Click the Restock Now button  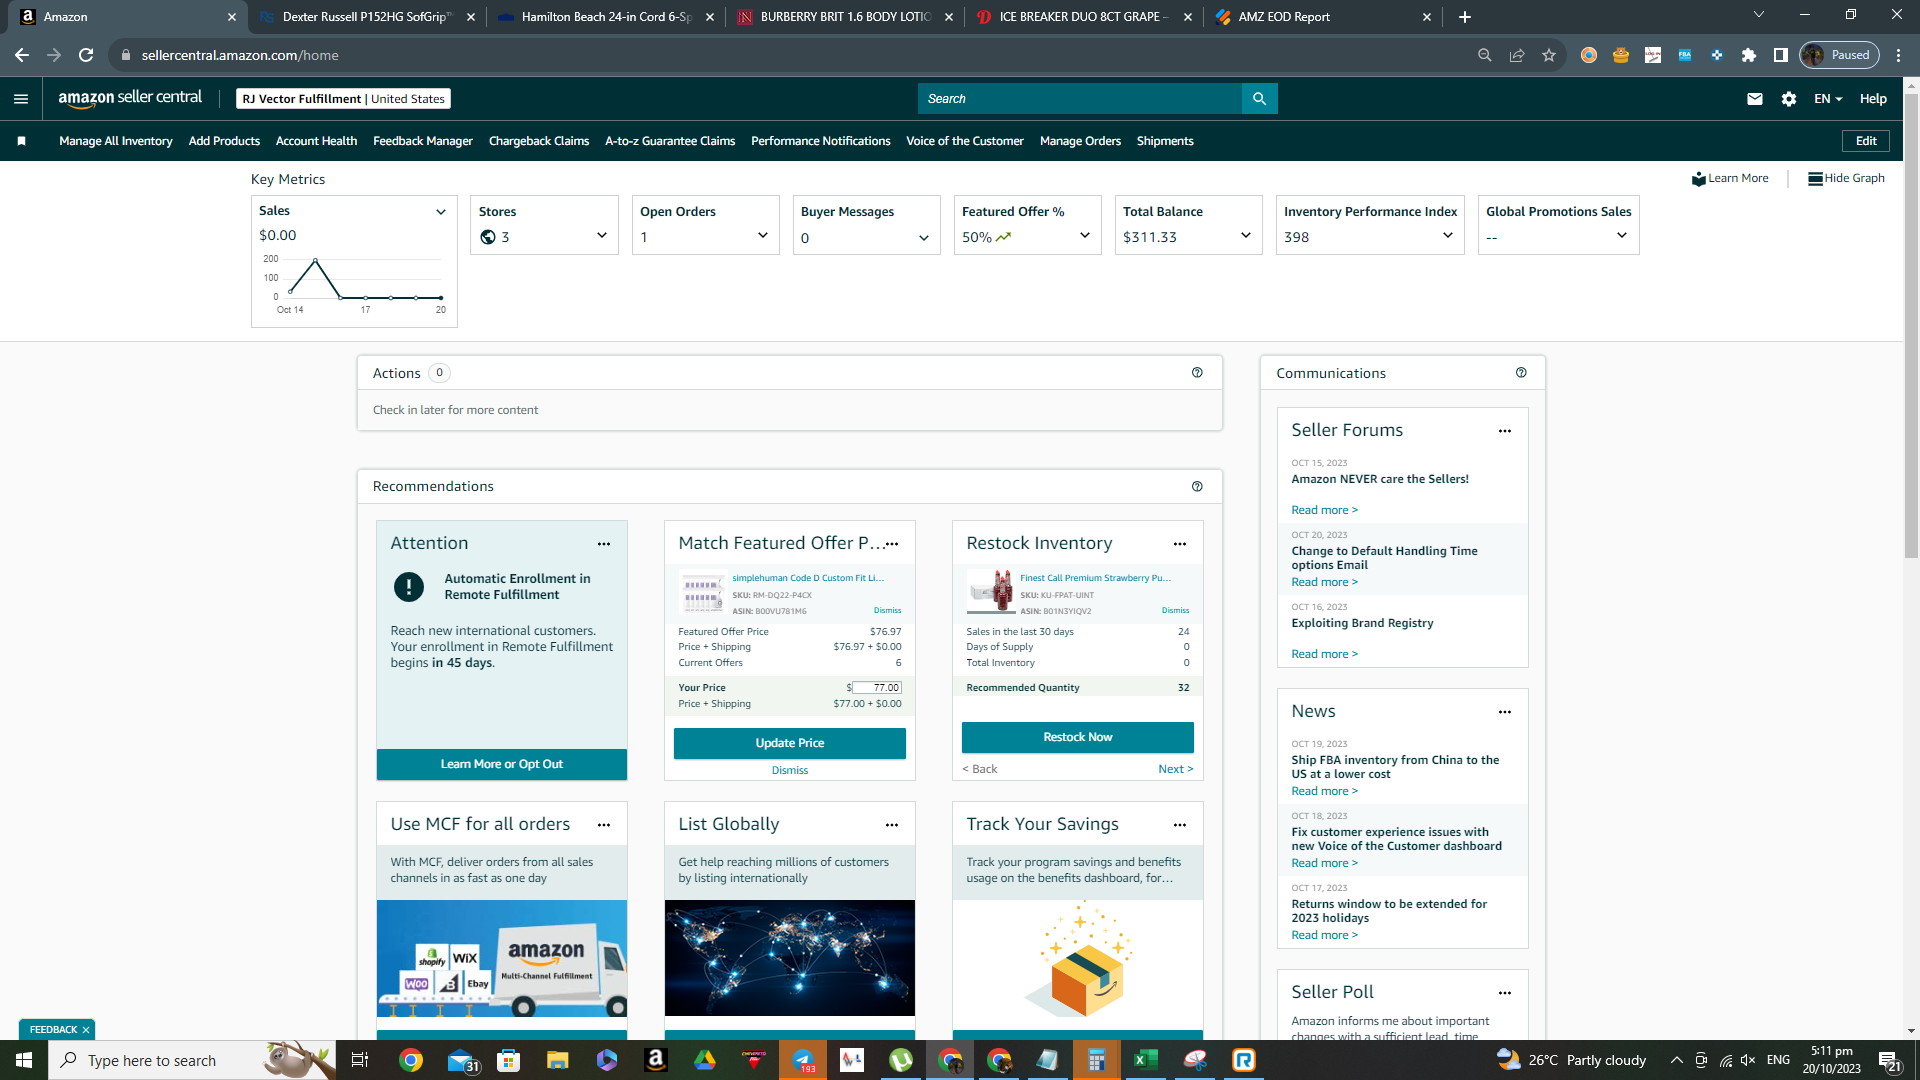(1078, 738)
